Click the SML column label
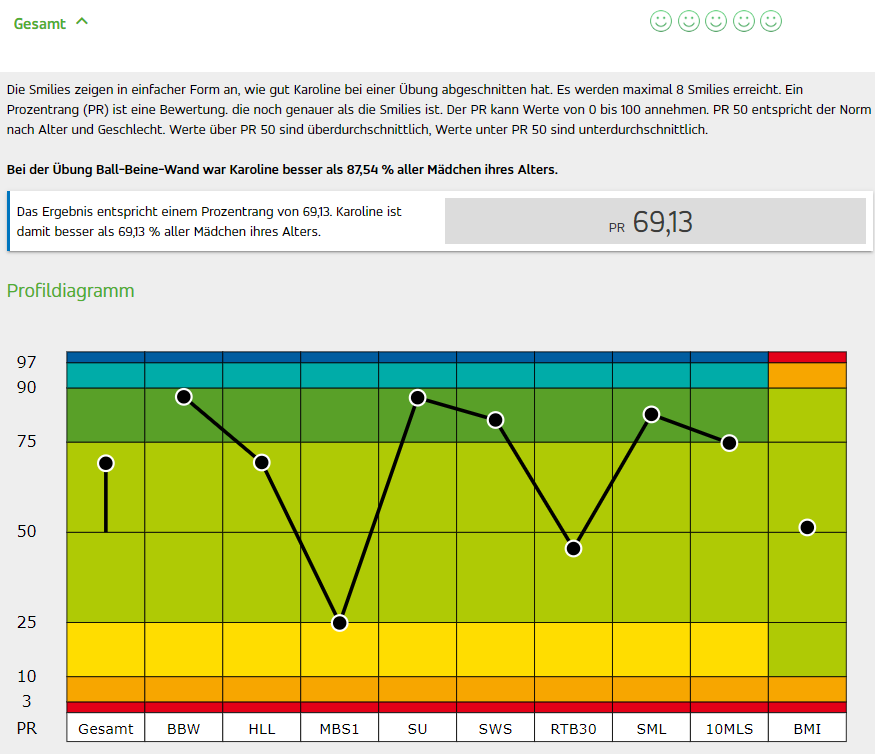Image resolution: width=875 pixels, height=754 pixels. tap(652, 728)
